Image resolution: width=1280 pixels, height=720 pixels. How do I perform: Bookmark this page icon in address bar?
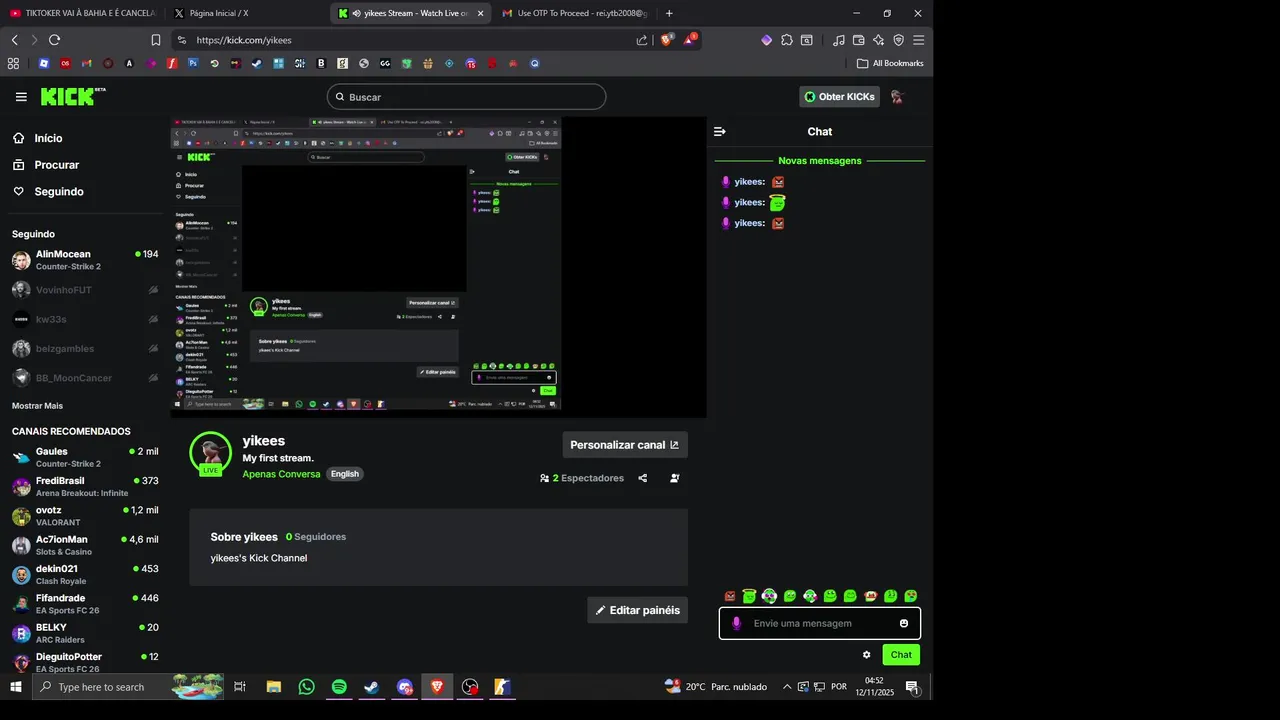tap(156, 40)
